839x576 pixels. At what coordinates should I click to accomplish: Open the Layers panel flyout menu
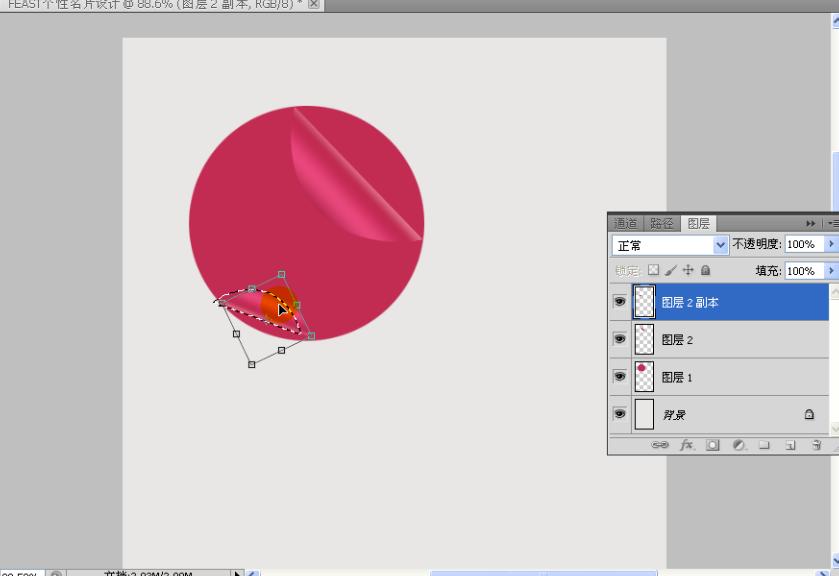831,224
